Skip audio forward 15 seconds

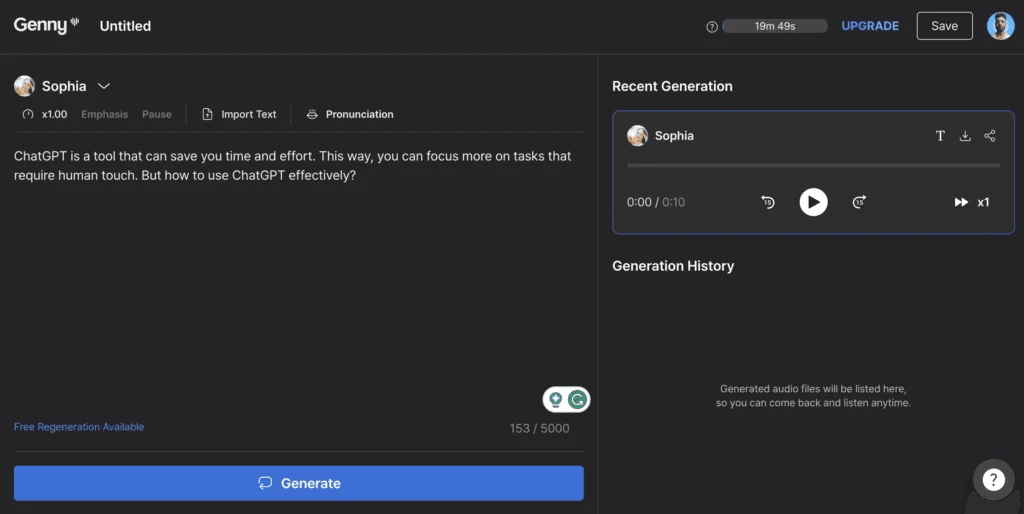pos(859,202)
